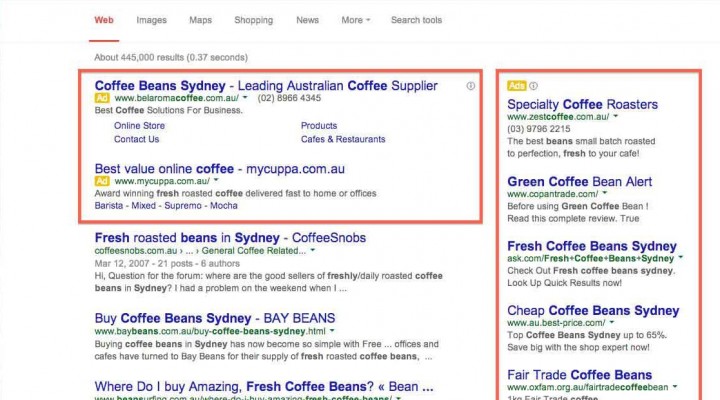The width and height of the screenshot is (720, 400).
Task: Switch to the Maps tab
Action: [201, 20]
